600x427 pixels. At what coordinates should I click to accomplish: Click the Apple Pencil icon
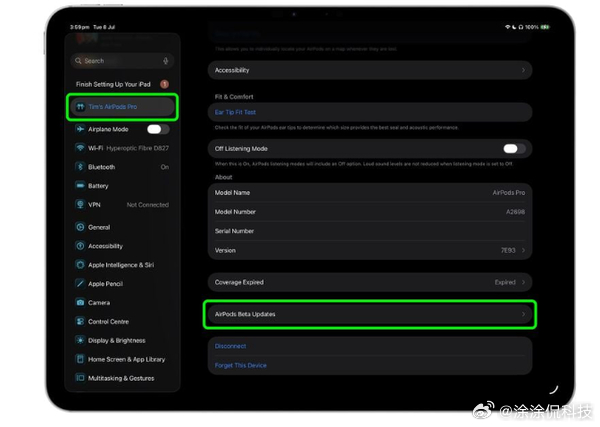80,284
